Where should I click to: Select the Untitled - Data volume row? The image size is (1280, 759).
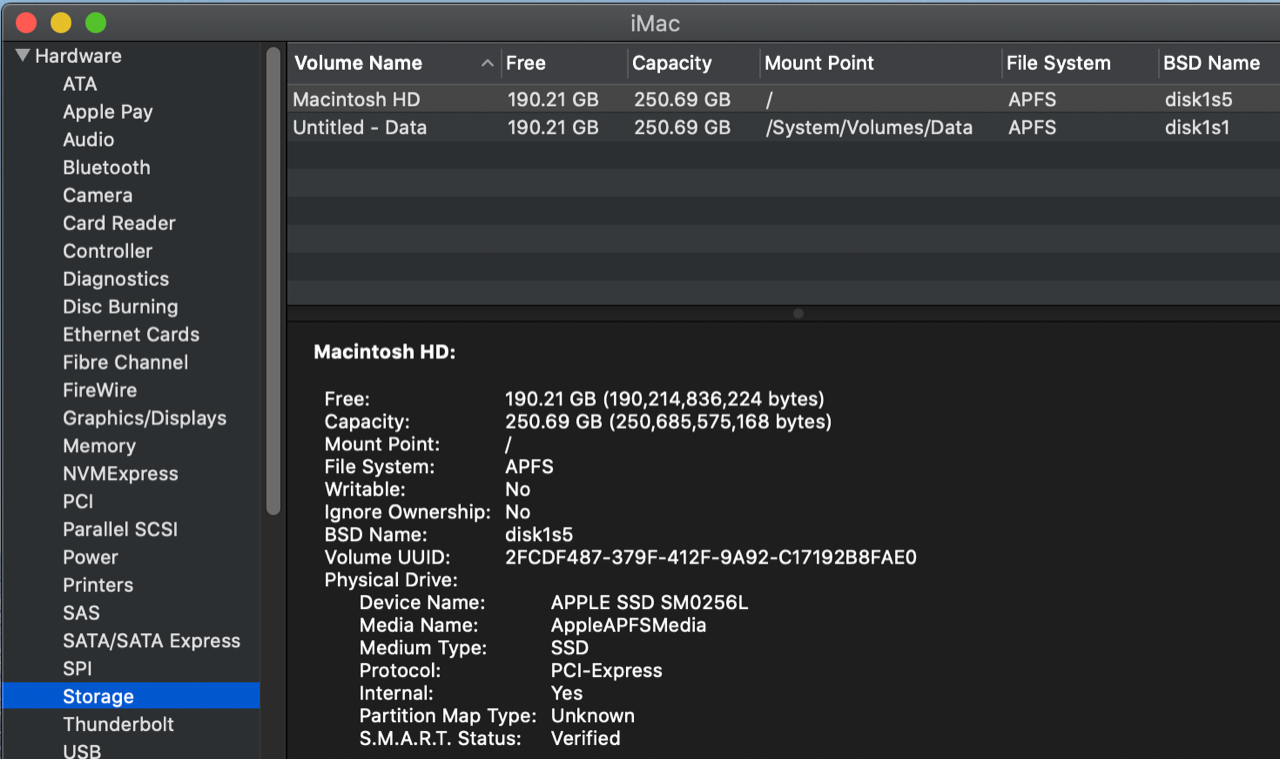(x=783, y=128)
